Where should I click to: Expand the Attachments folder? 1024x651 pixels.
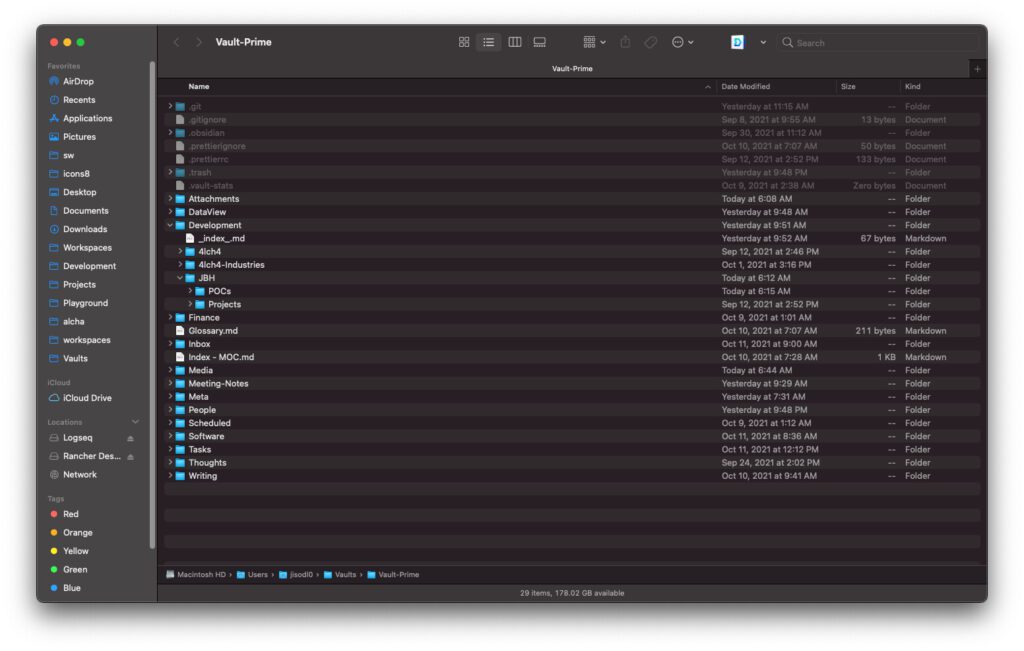point(170,199)
